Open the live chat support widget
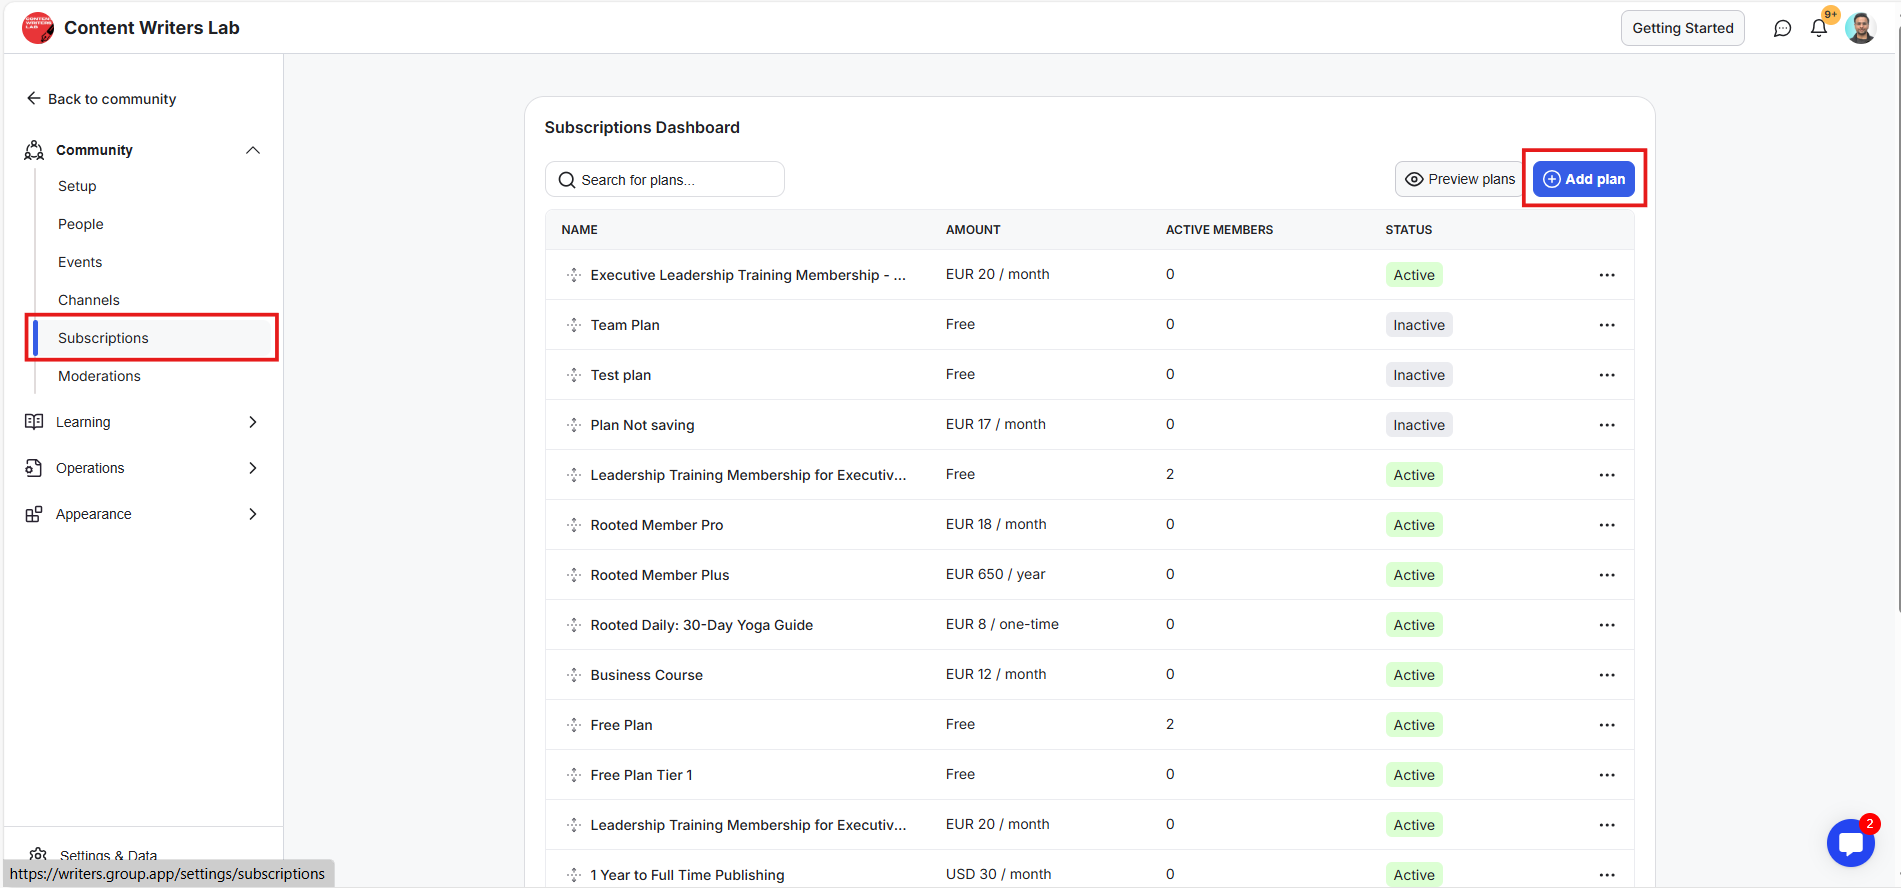The width and height of the screenshot is (1901, 888). coord(1850,843)
